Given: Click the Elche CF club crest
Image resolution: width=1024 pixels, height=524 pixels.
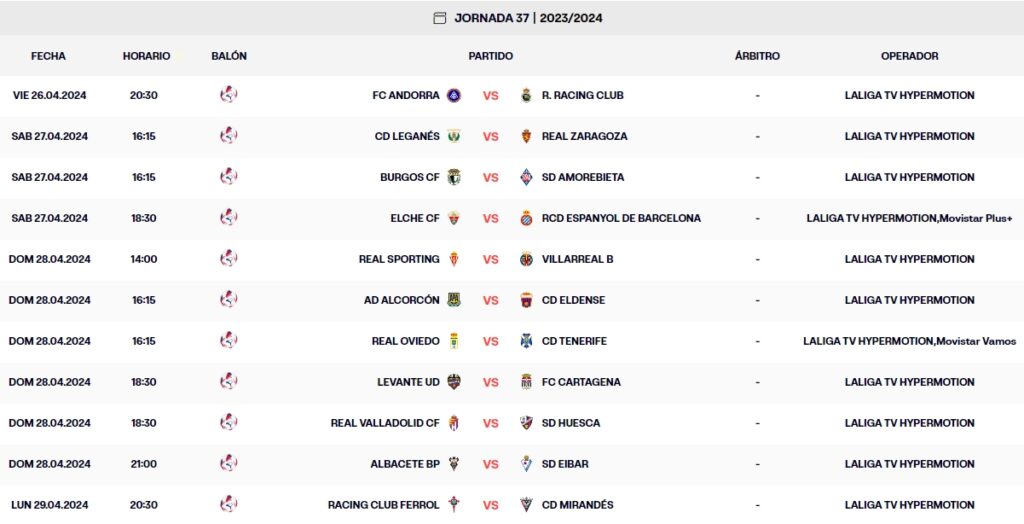Looking at the screenshot, I should point(454,218).
